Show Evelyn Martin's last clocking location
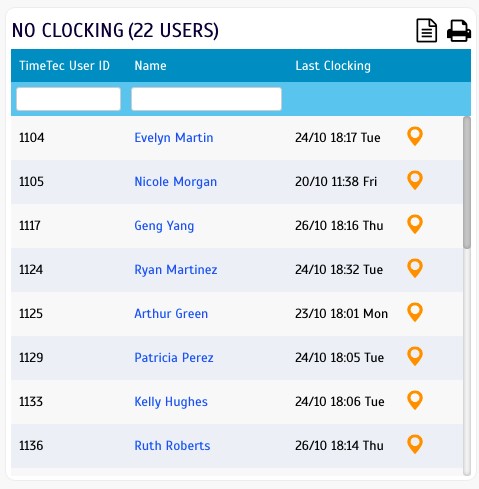The image size is (479, 489). pos(415,136)
